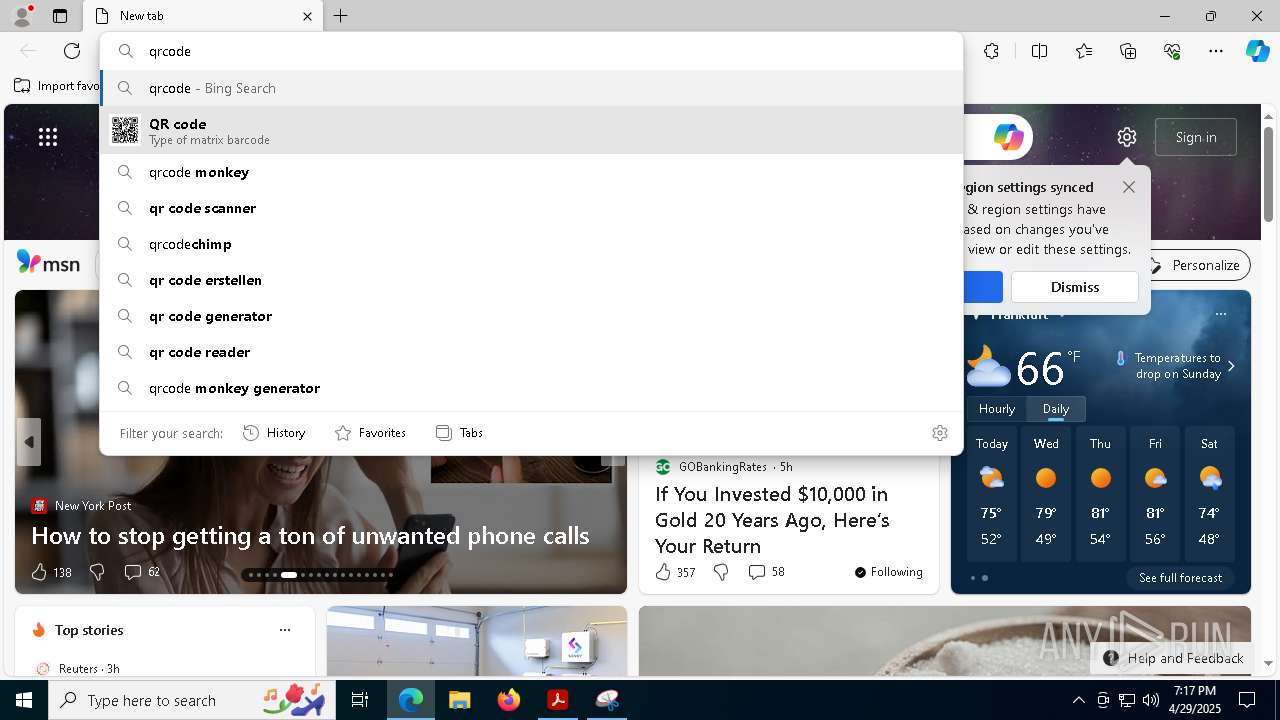The height and width of the screenshot is (720, 1280).
Task: Choose 'qr code scanner' suggestion
Action: (531, 208)
